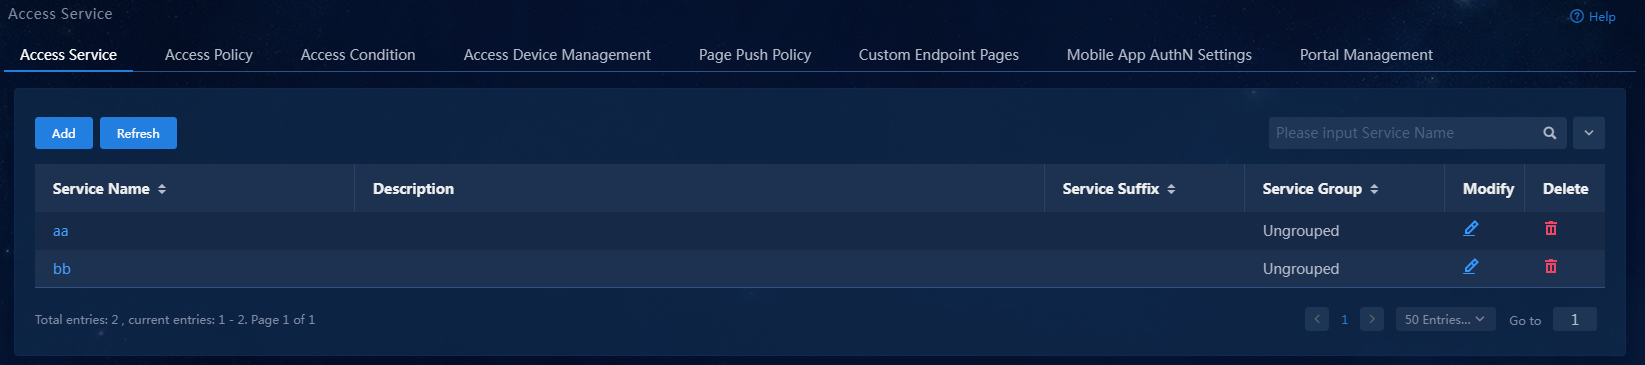
Task: Click the Refresh button
Action: pyautogui.click(x=138, y=133)
